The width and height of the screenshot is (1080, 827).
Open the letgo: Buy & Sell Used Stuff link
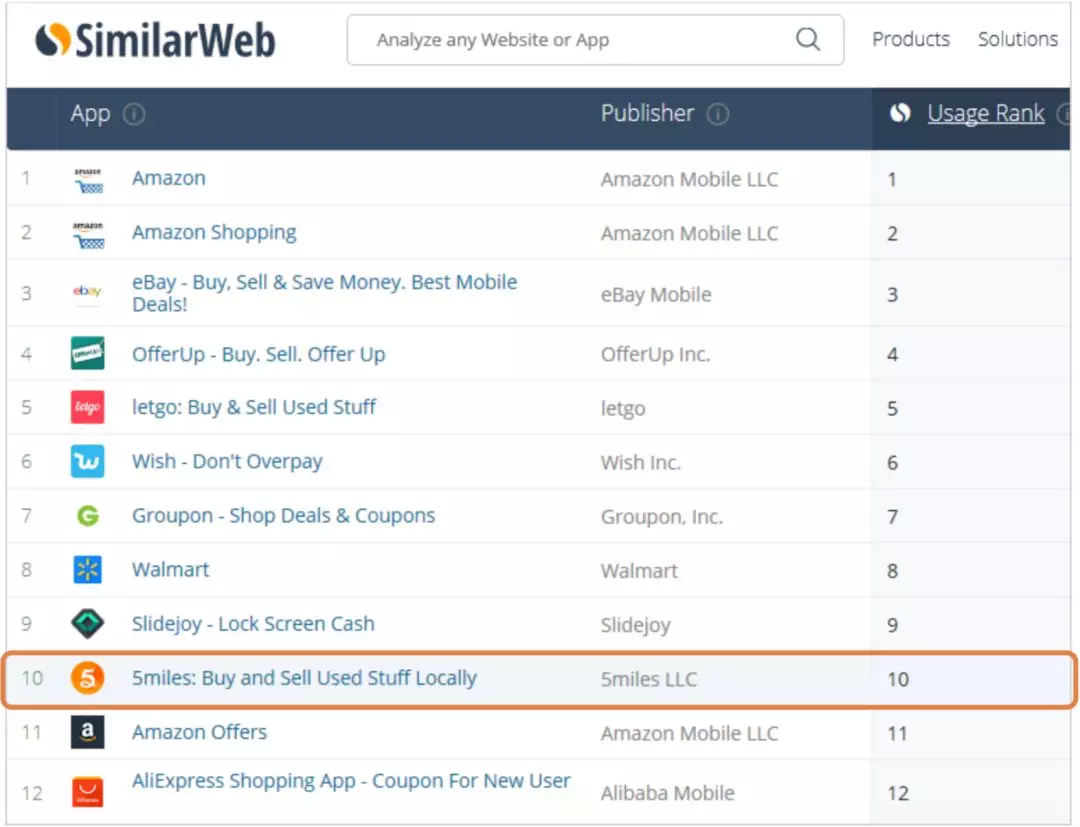254,408
